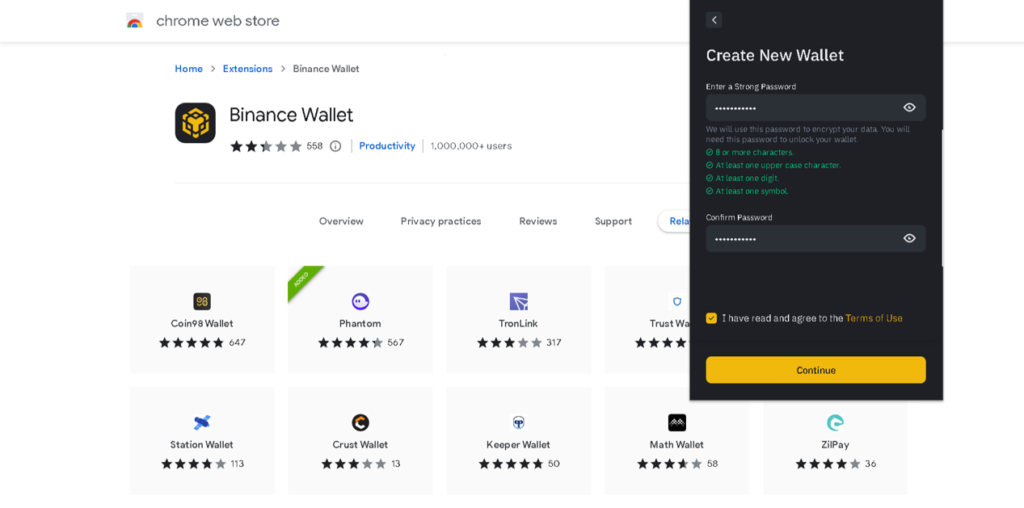Viewport: 1024px width, 508px height.
Task: Open the Productivity category link
Action: (x=387, y=146)
